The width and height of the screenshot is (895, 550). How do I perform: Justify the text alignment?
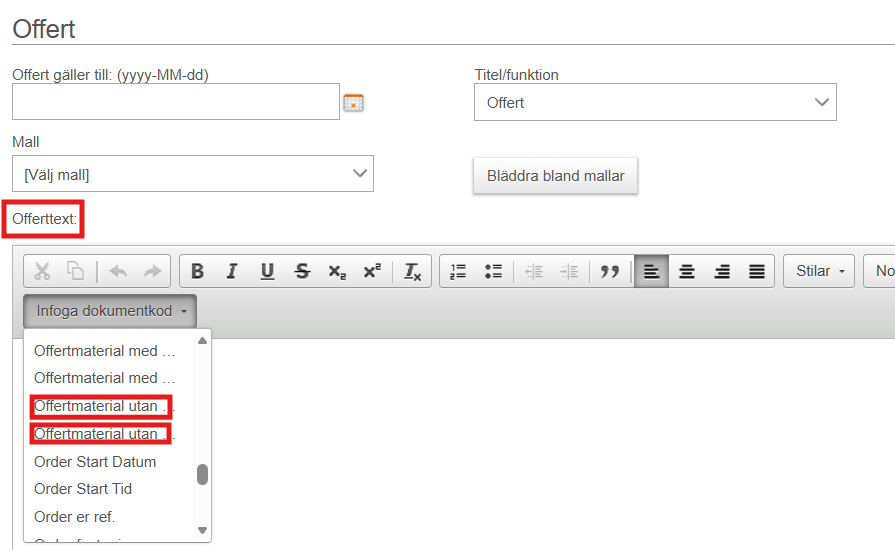coord(757,271)
